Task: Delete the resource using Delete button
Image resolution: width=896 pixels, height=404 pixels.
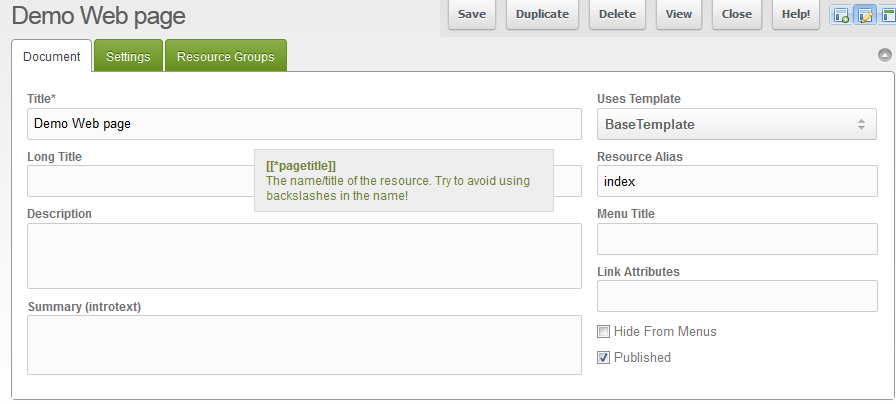Action: 617,15
